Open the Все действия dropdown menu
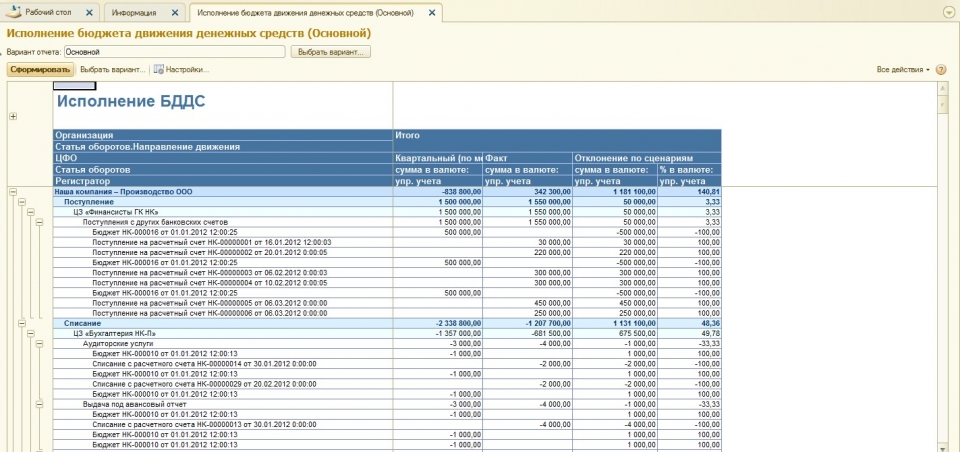The height and width of the screenshot is (452, 960). (903, 70)
